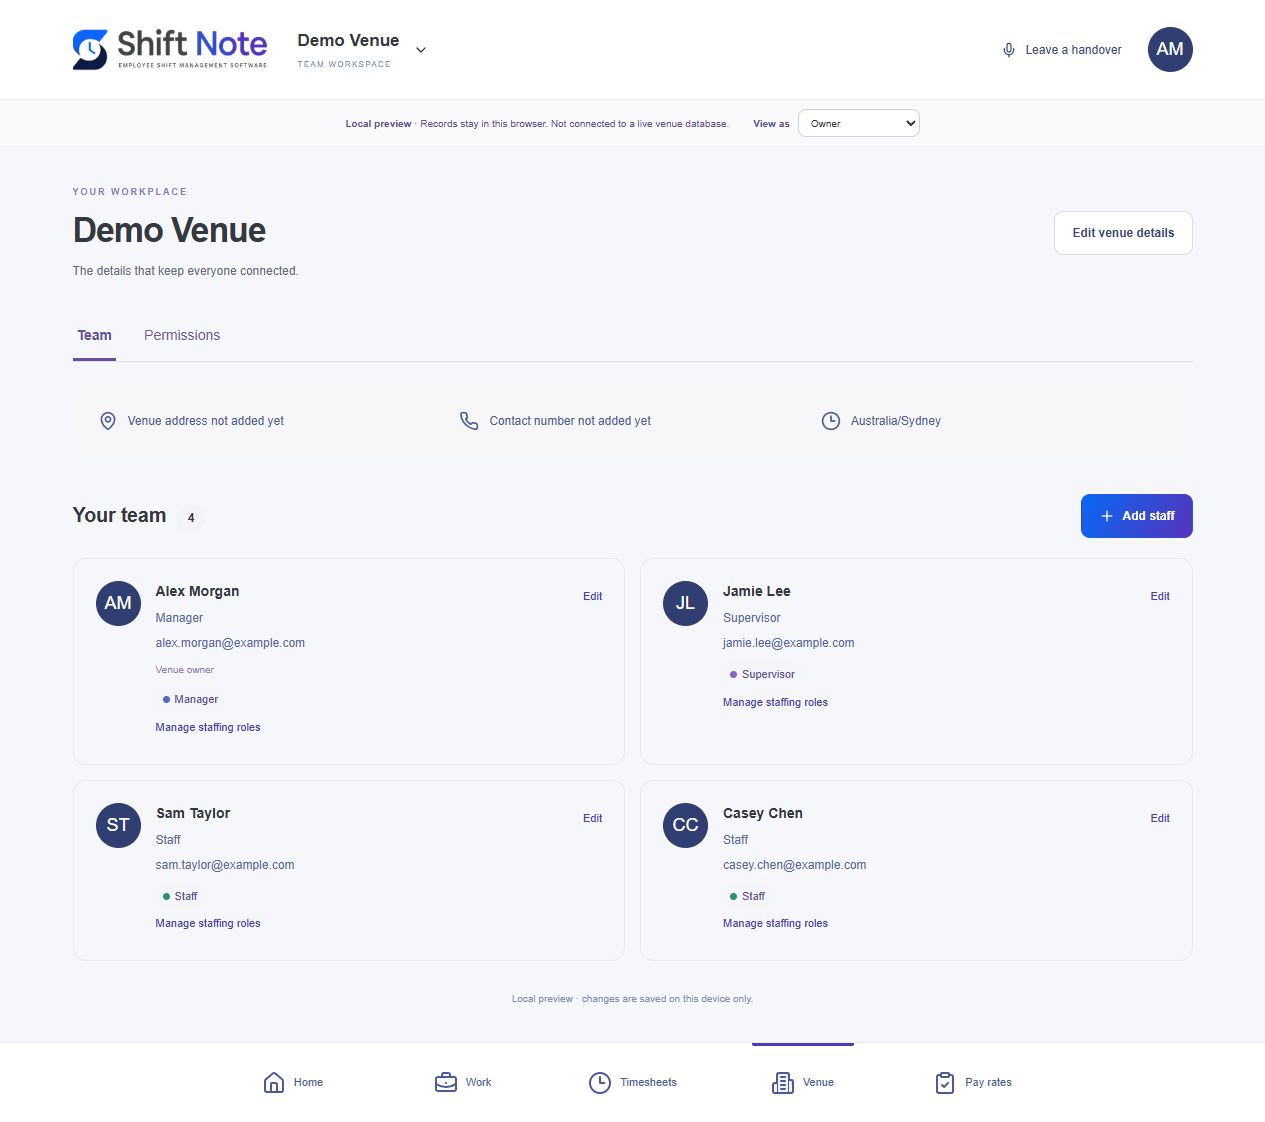Click the Alex Morgan name heading
This screenshot has width=1265, height=1122.
coord(197,591)
